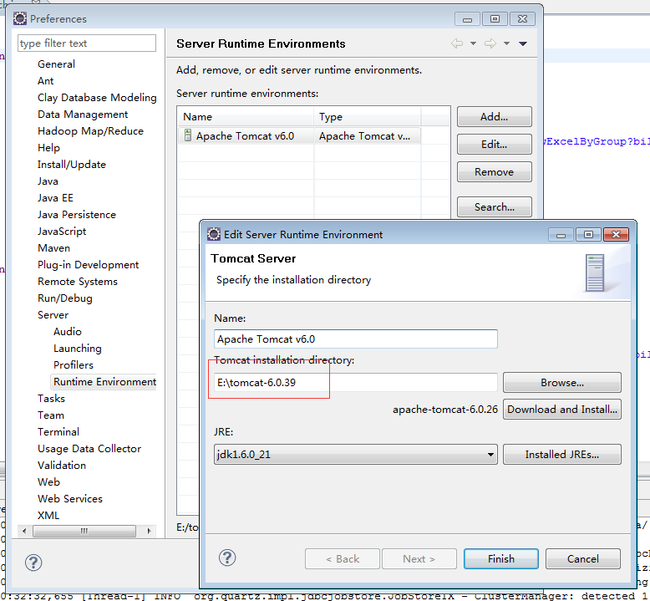This screenshot has width=650, height=601.
Task: Select Java EE preference
Action: coord(55,198)
